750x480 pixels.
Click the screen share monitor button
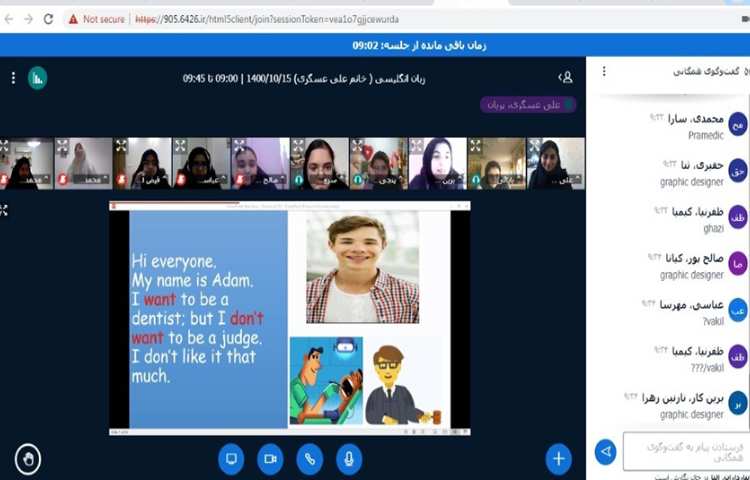tap(230, 459)
